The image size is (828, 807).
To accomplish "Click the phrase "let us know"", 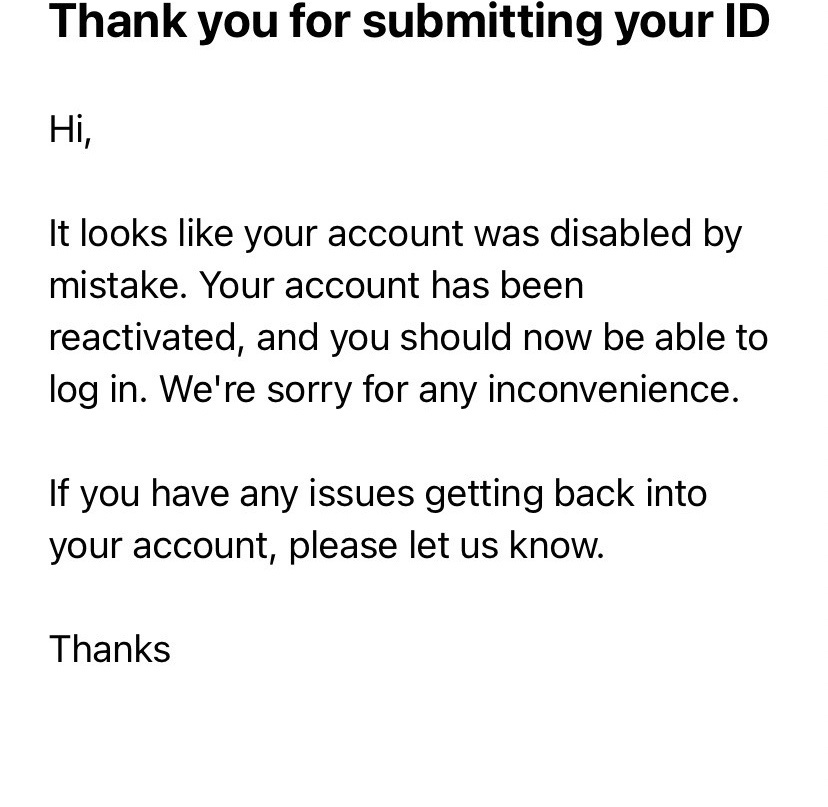I will 504,545.
